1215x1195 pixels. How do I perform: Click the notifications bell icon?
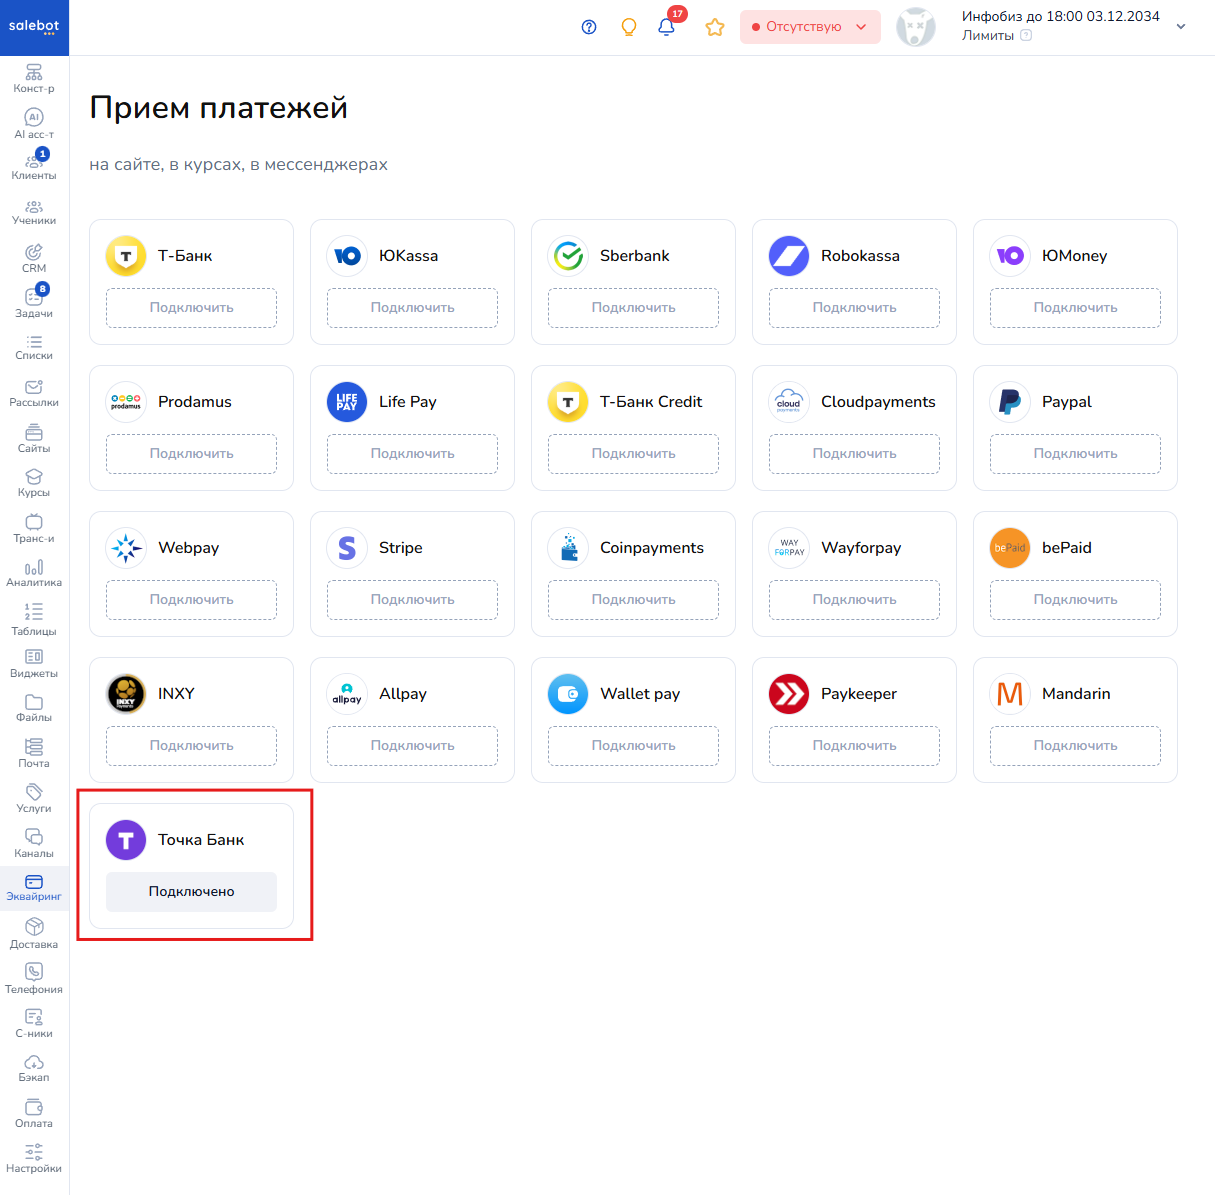(666, 27)
